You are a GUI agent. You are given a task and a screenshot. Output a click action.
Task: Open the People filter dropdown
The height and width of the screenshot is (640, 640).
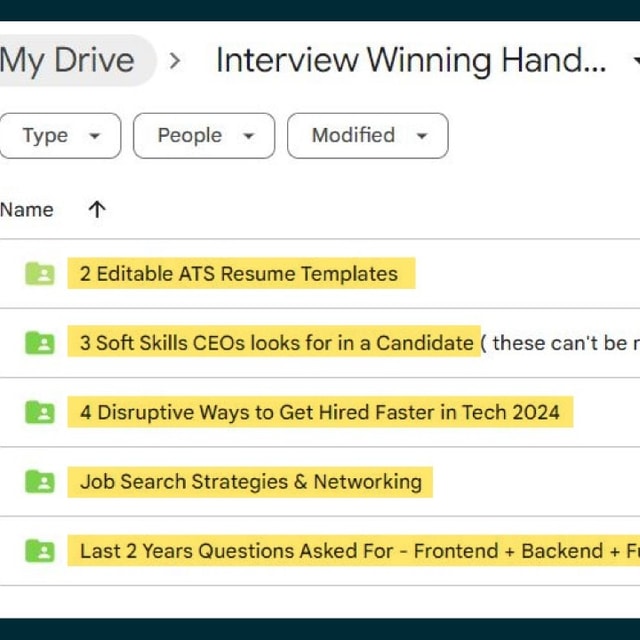click(203, 136)
